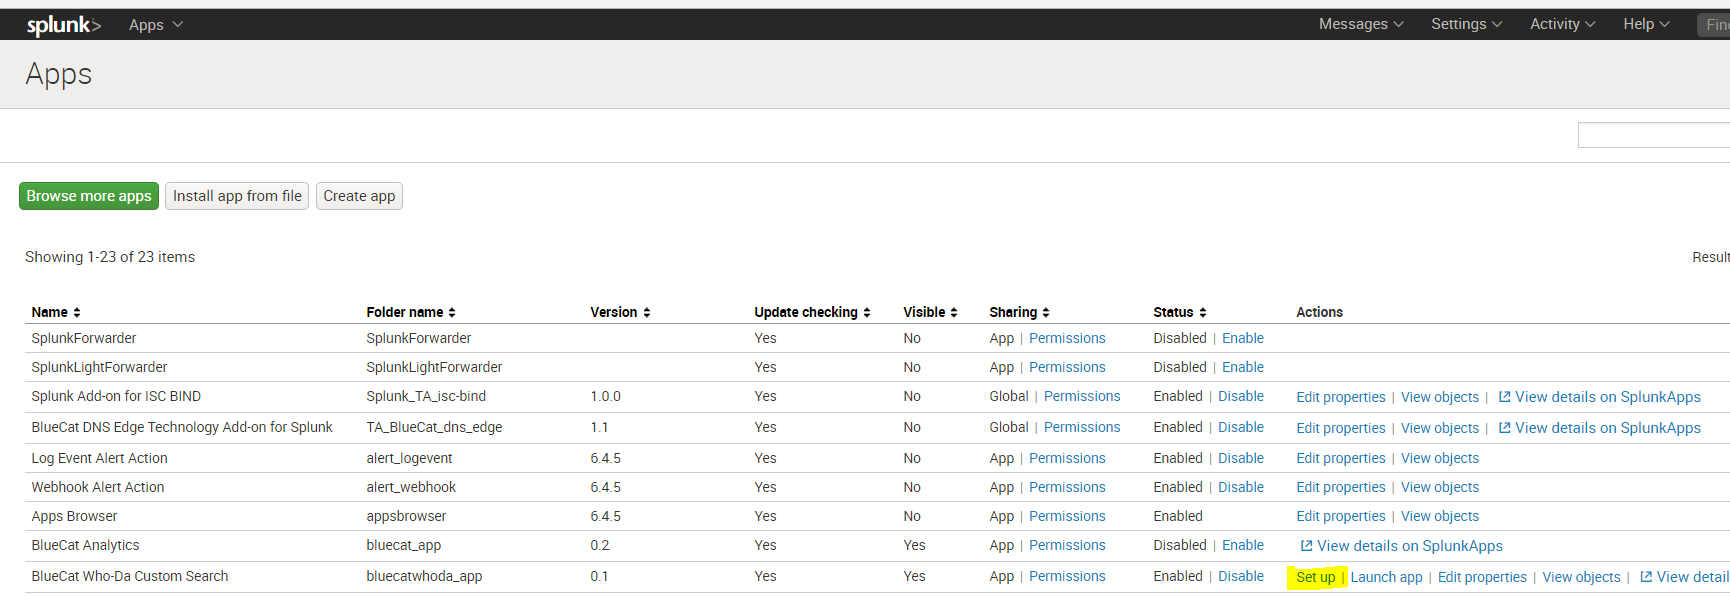Click the Create app button
Screen dimensions: 1730x597
click(x=359, y=196)
